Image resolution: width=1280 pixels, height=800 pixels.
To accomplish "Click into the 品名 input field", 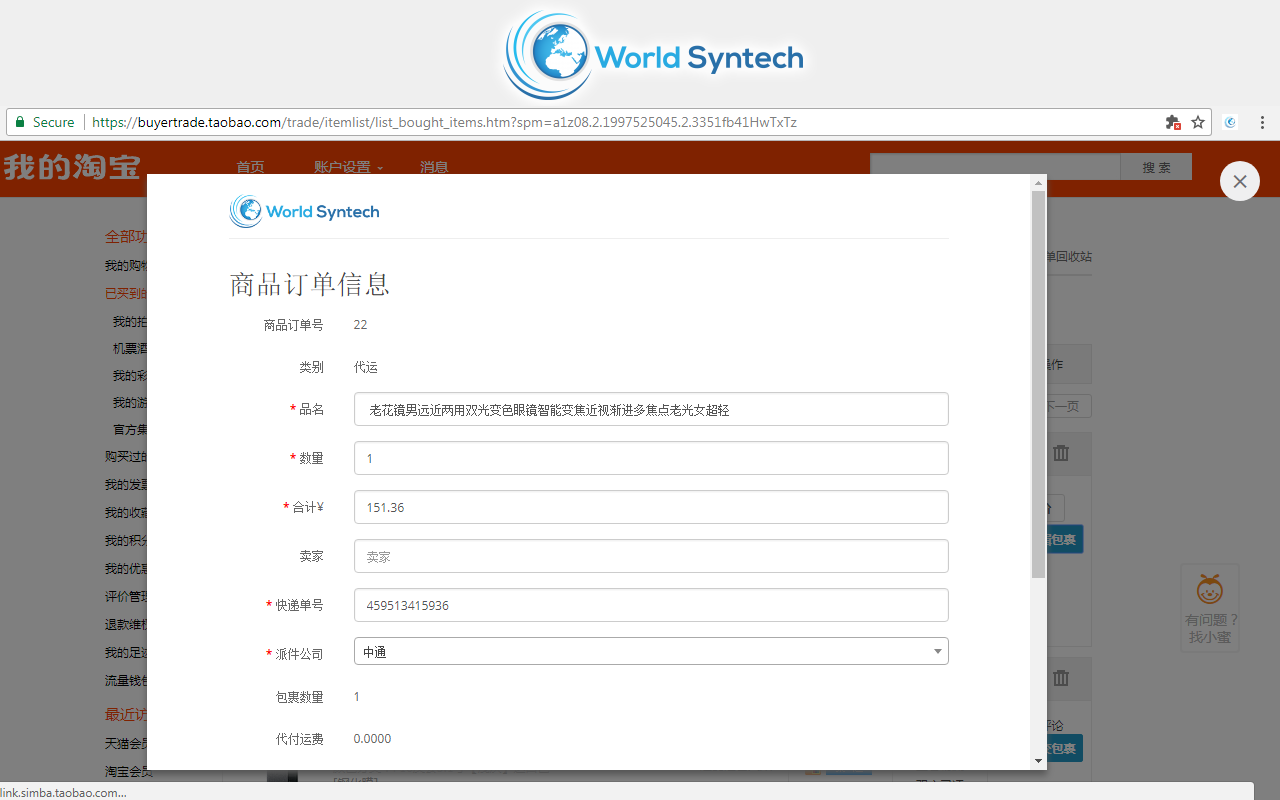I will [x=651, y=409].
